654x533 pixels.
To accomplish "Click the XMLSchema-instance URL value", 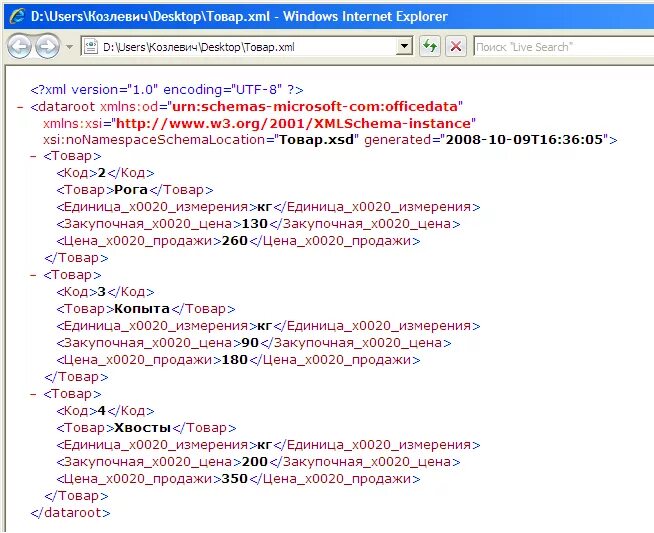I will click(293, 123).
